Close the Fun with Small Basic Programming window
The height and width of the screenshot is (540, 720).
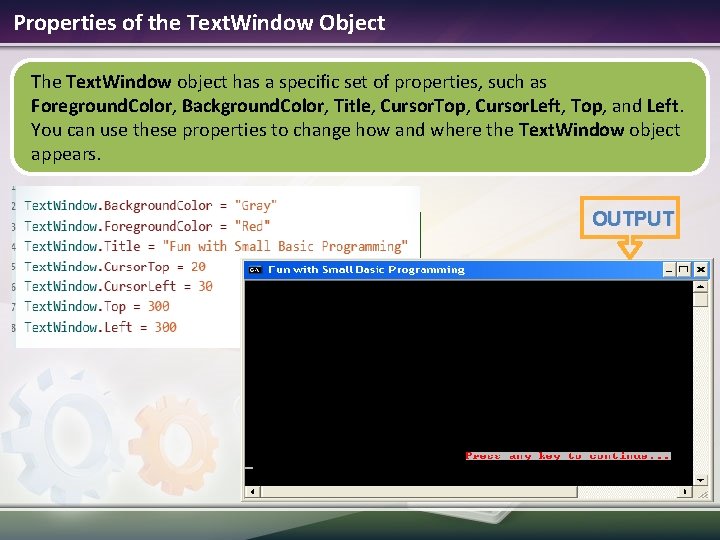(x=700, y=270)
